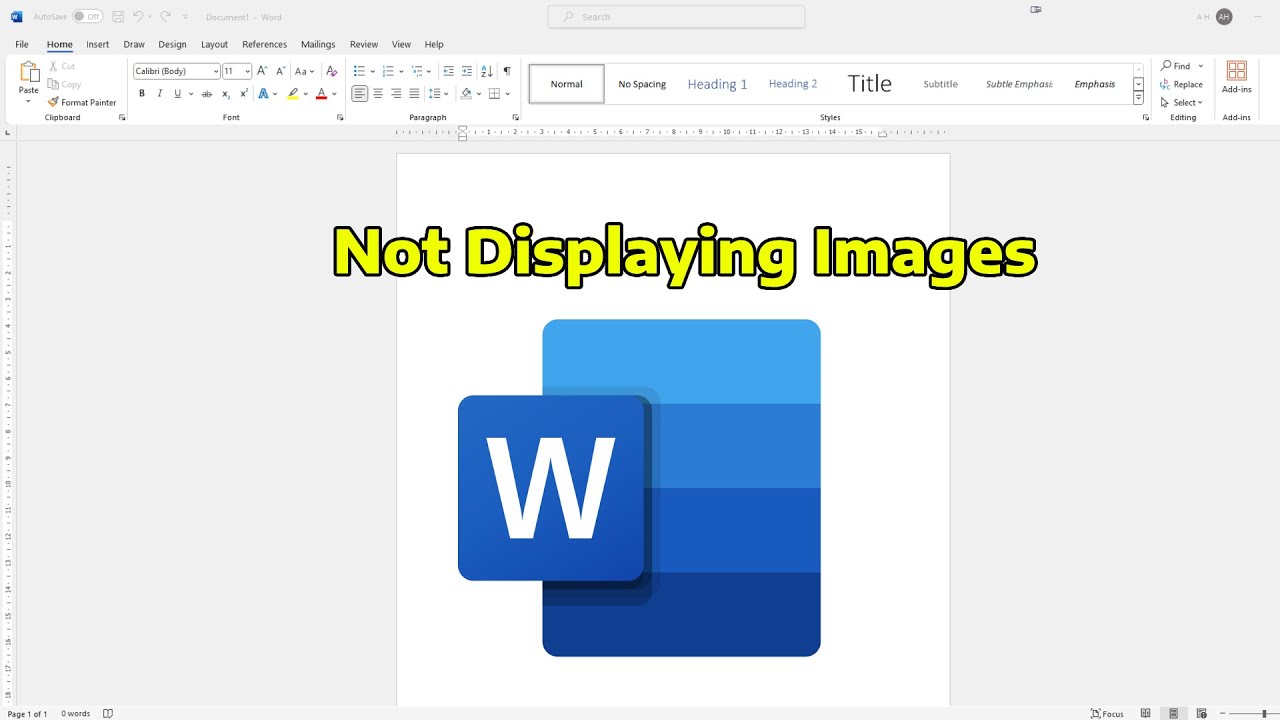Switch to the Insert tab
This screenshot has width=1280, height=720.
[98, 44]
